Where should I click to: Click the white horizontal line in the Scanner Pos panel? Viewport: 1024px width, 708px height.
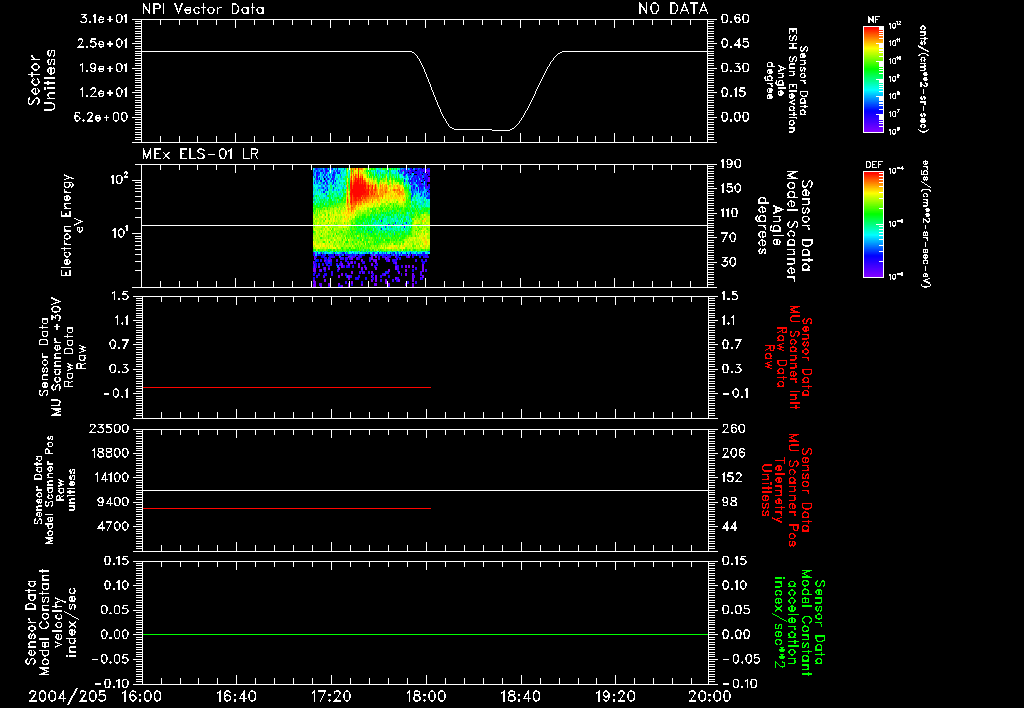(425, 491)
